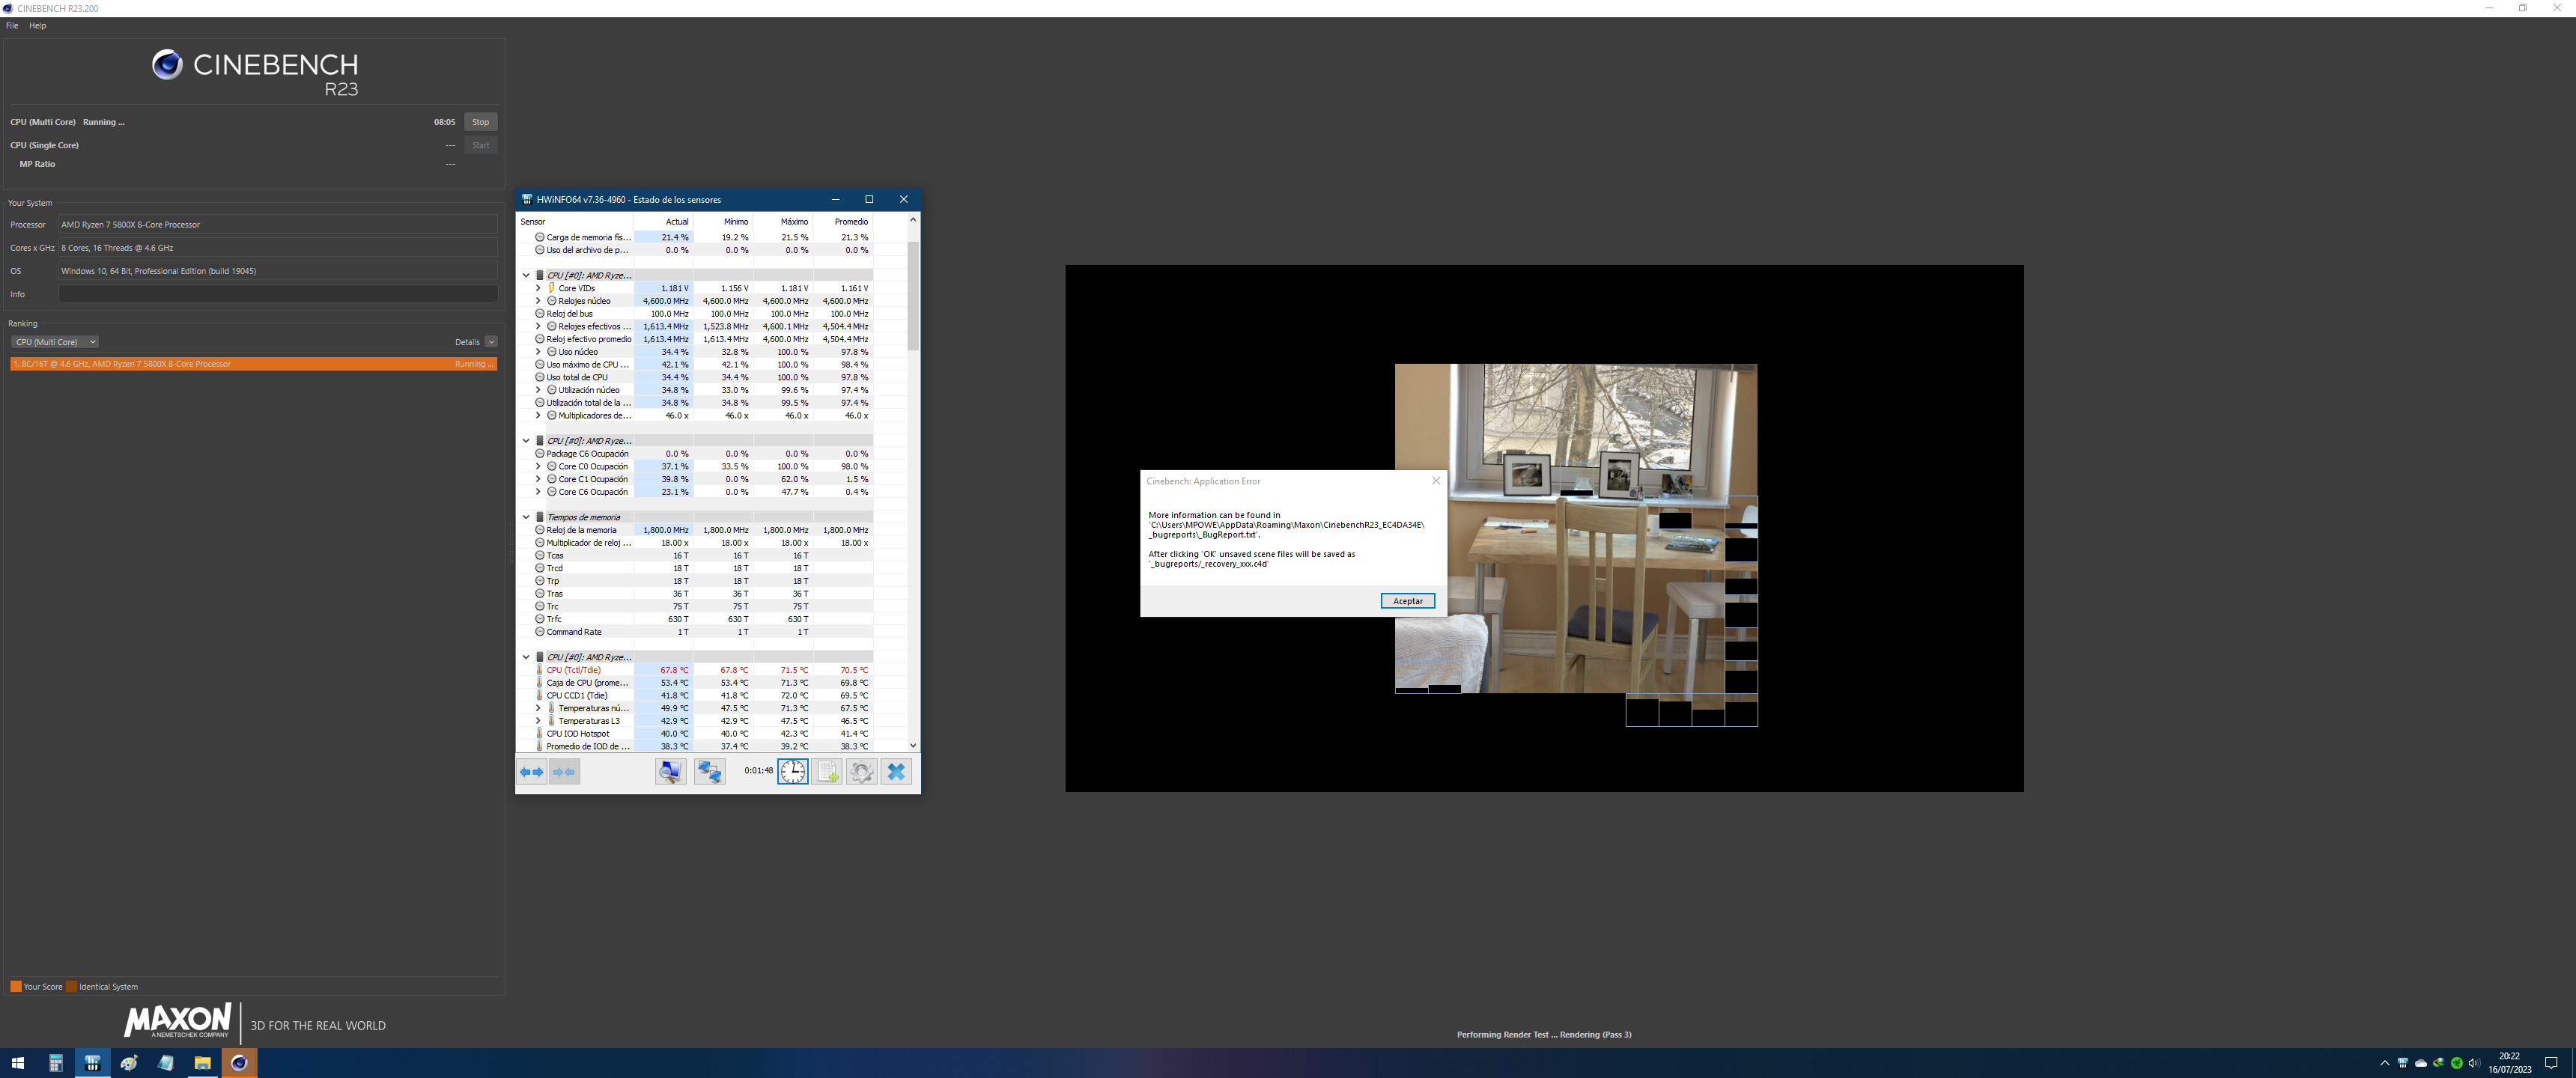Click the Mínimo column header
This screenshot has width=2576, height=1078.
click(723, 222)
